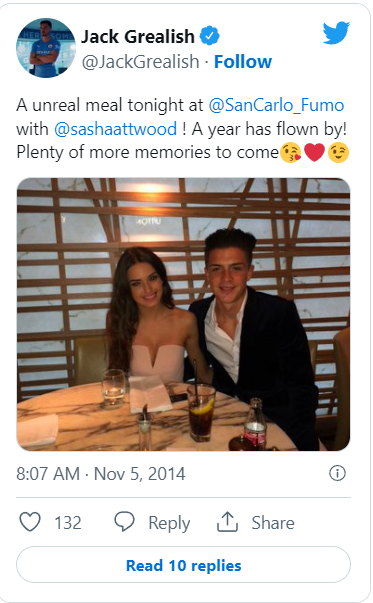Viewport: 373px width, 603px height.
Task: Click the reply speech bubble icon
Action: pyautogui.click(x=124, y=521)
